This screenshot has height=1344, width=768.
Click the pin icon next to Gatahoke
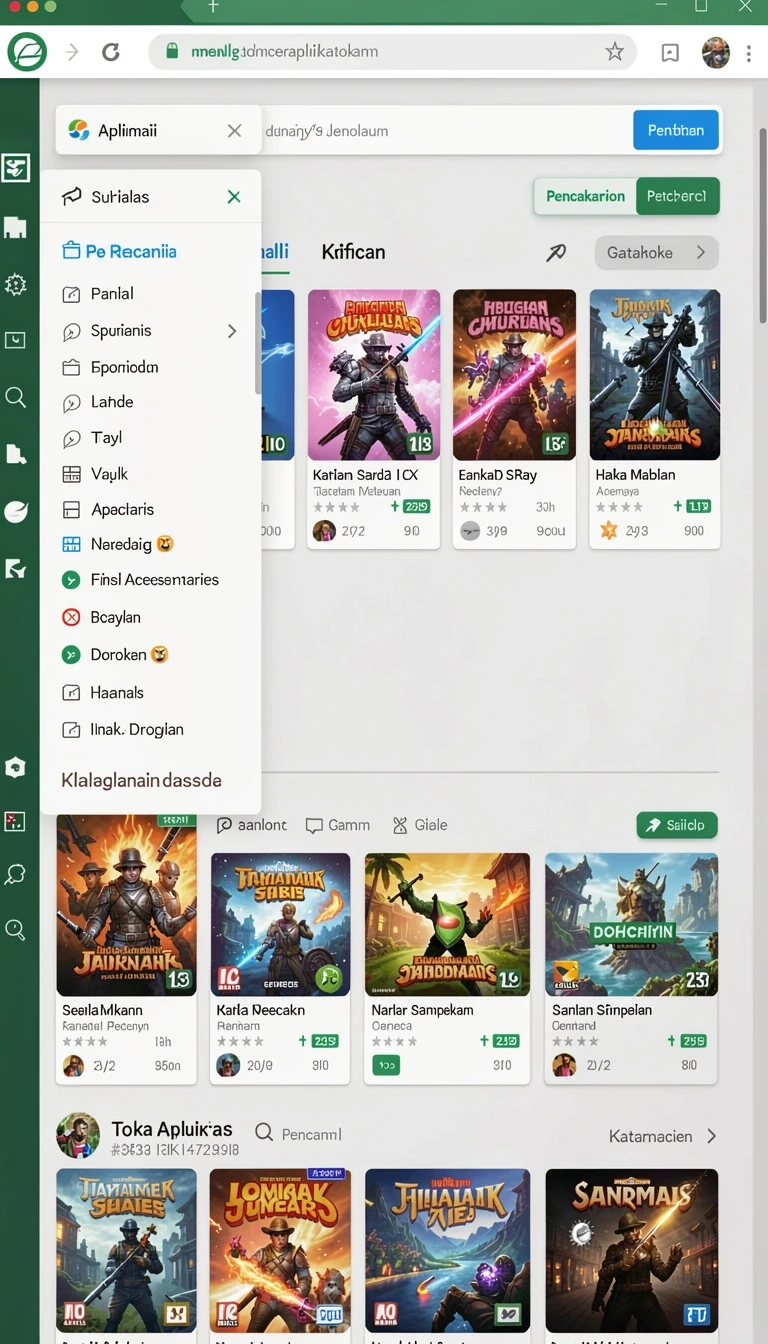click(556, 253)
